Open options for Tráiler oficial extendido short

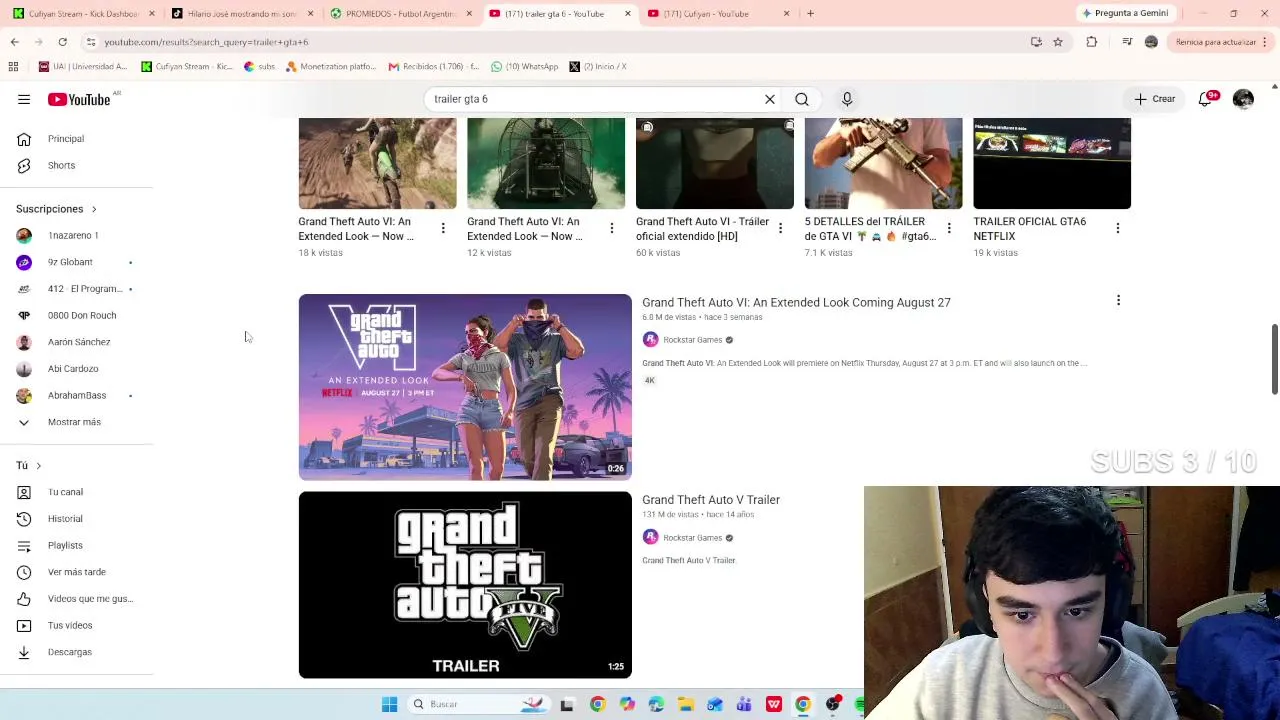click(781, 229)
